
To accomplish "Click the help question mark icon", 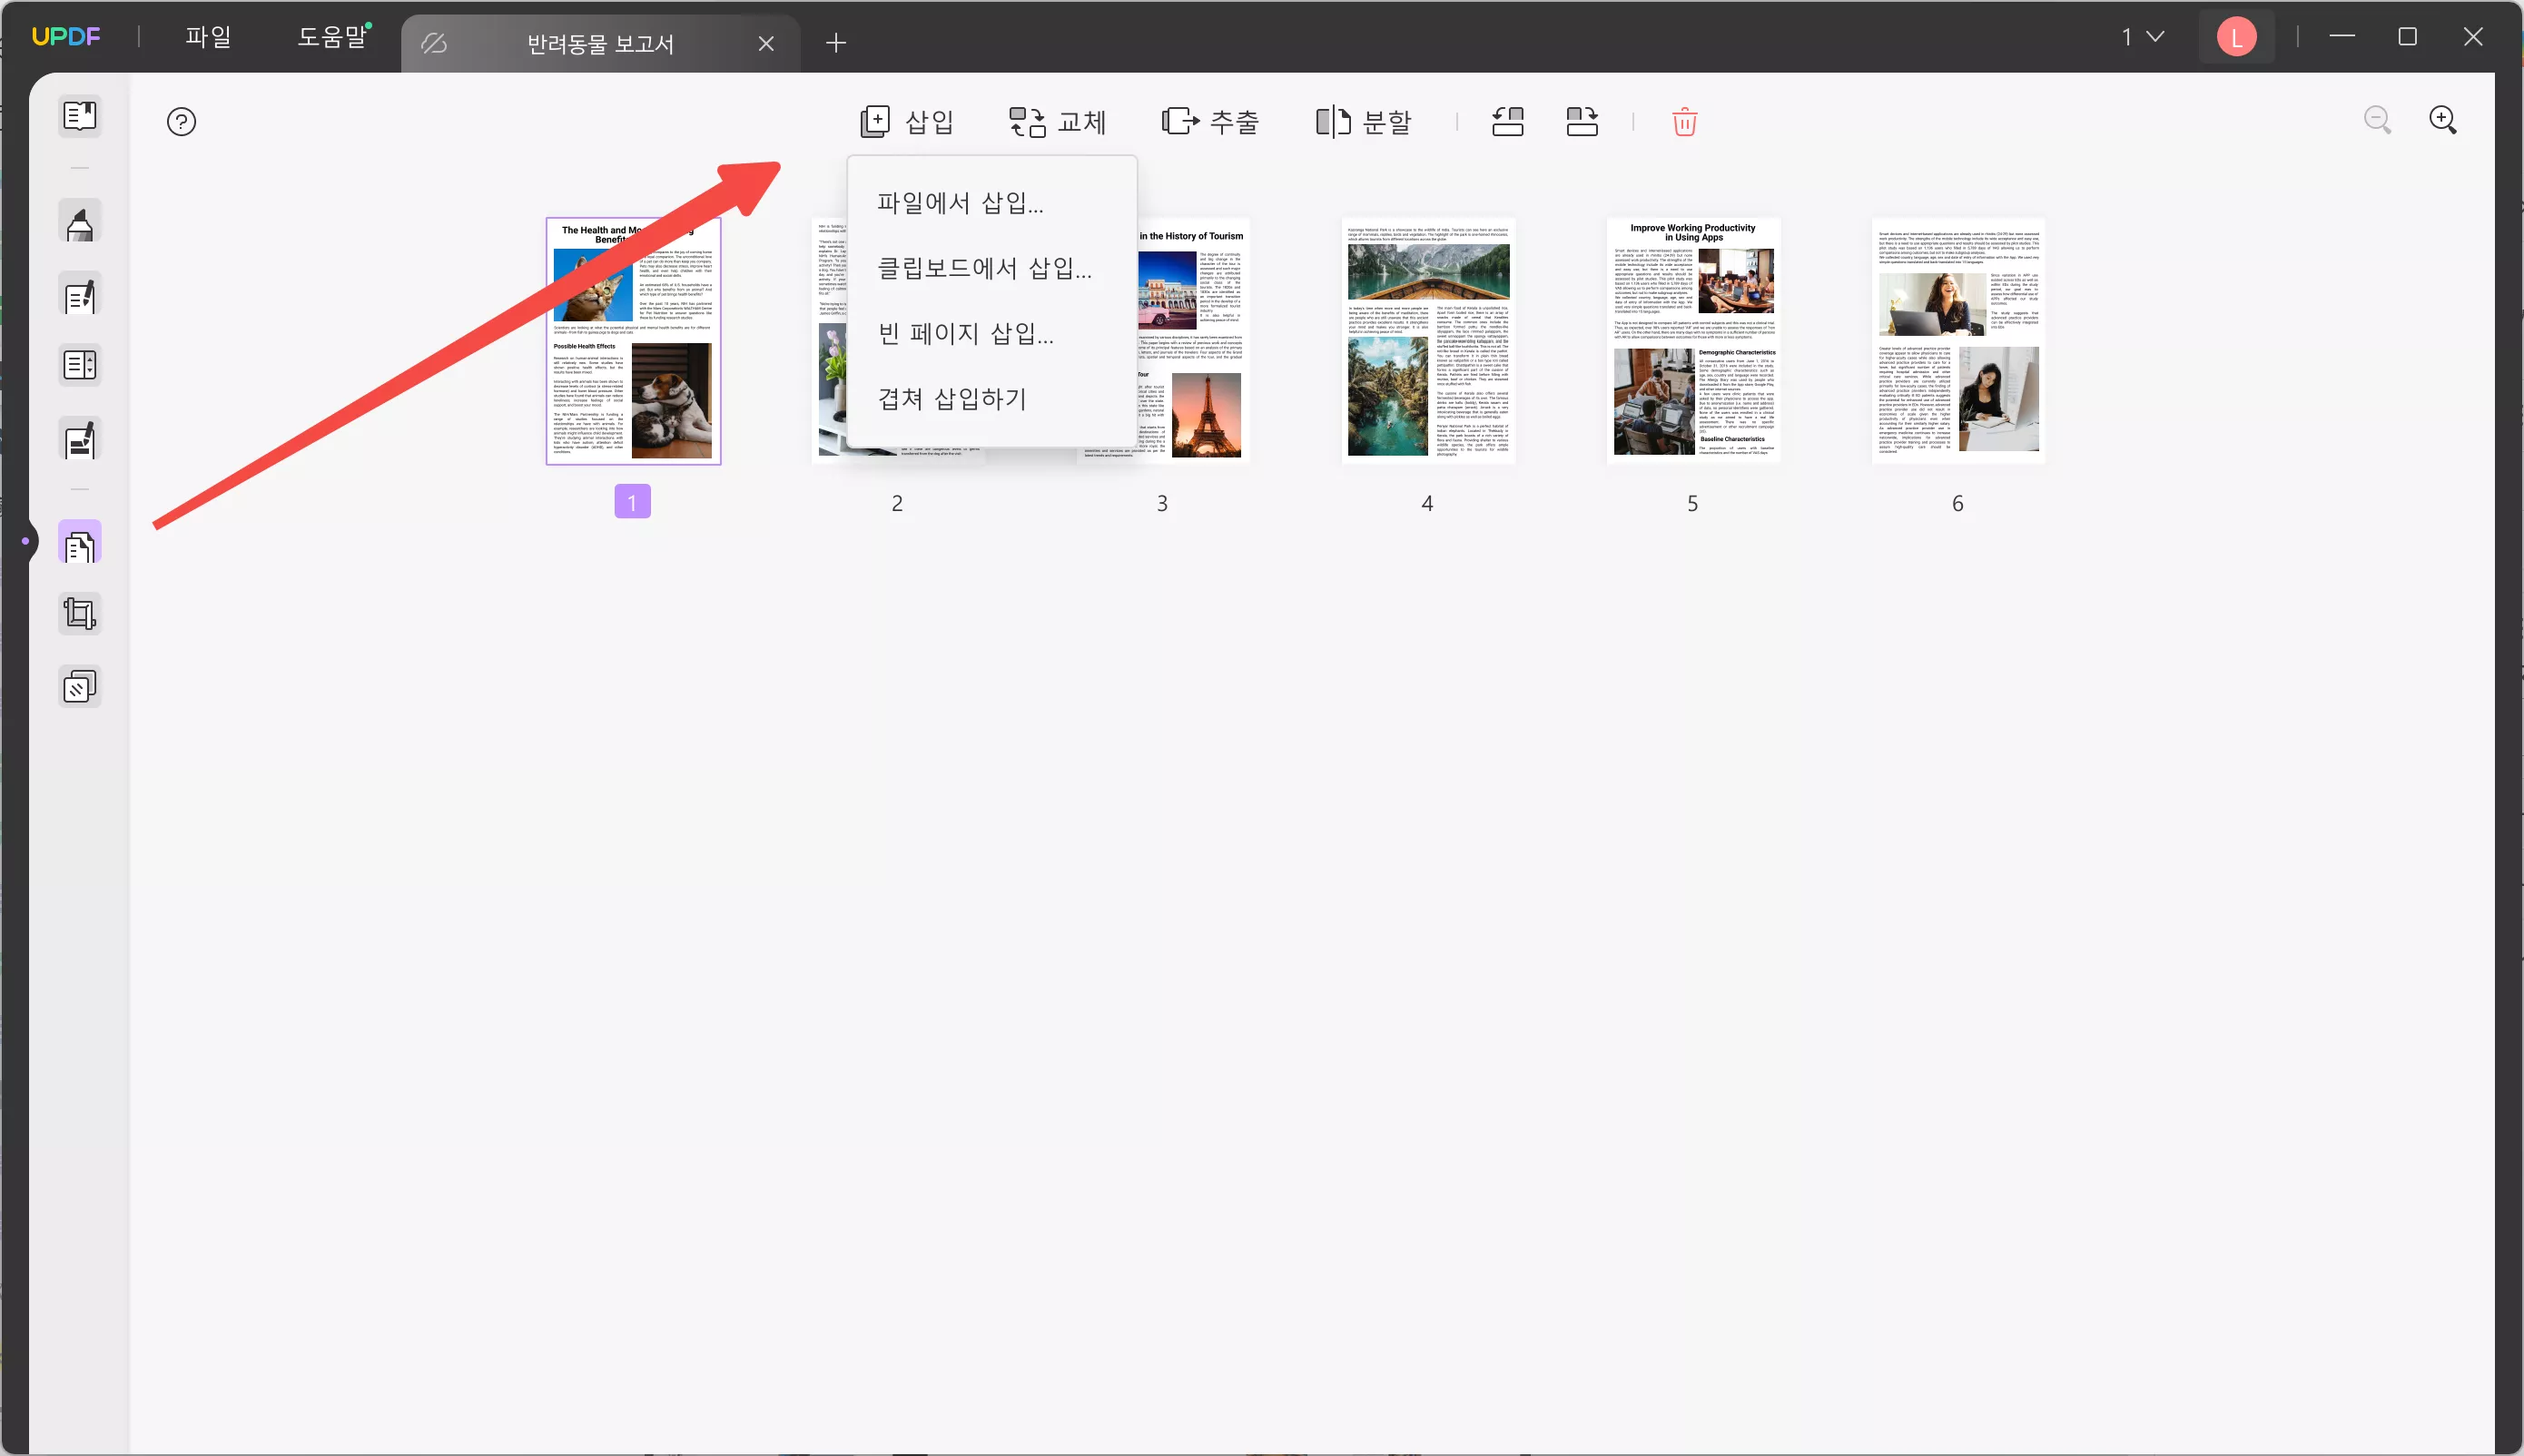I will coord(181,122).
